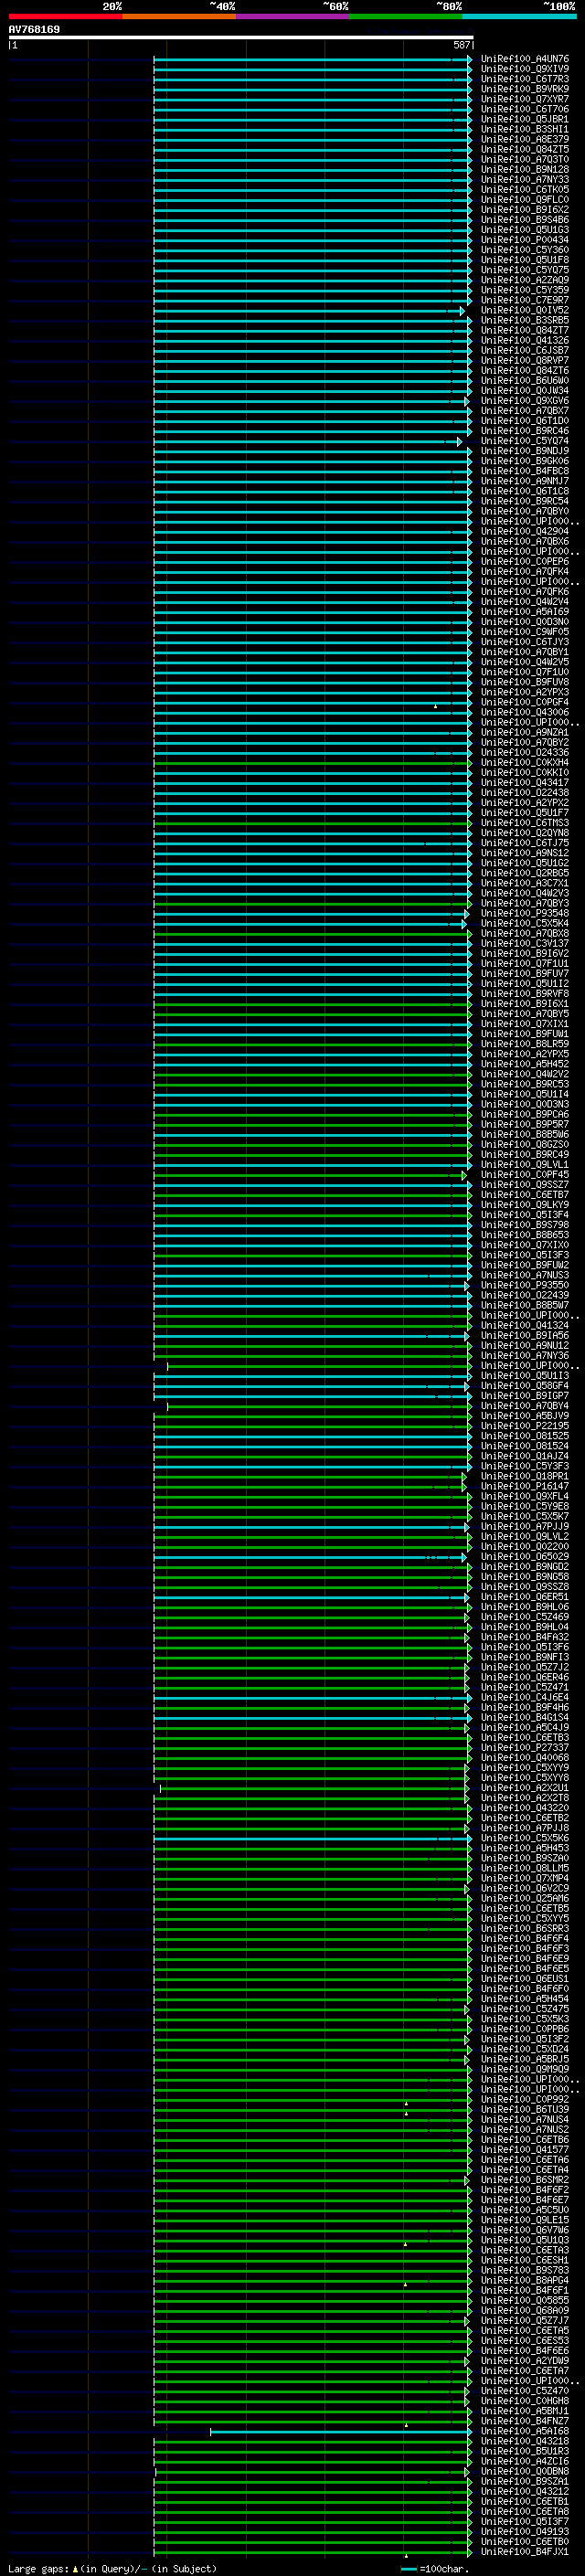Click the white query sequence bar
The height and width of the screenshot is (2576, 585).
click(241, 38)
